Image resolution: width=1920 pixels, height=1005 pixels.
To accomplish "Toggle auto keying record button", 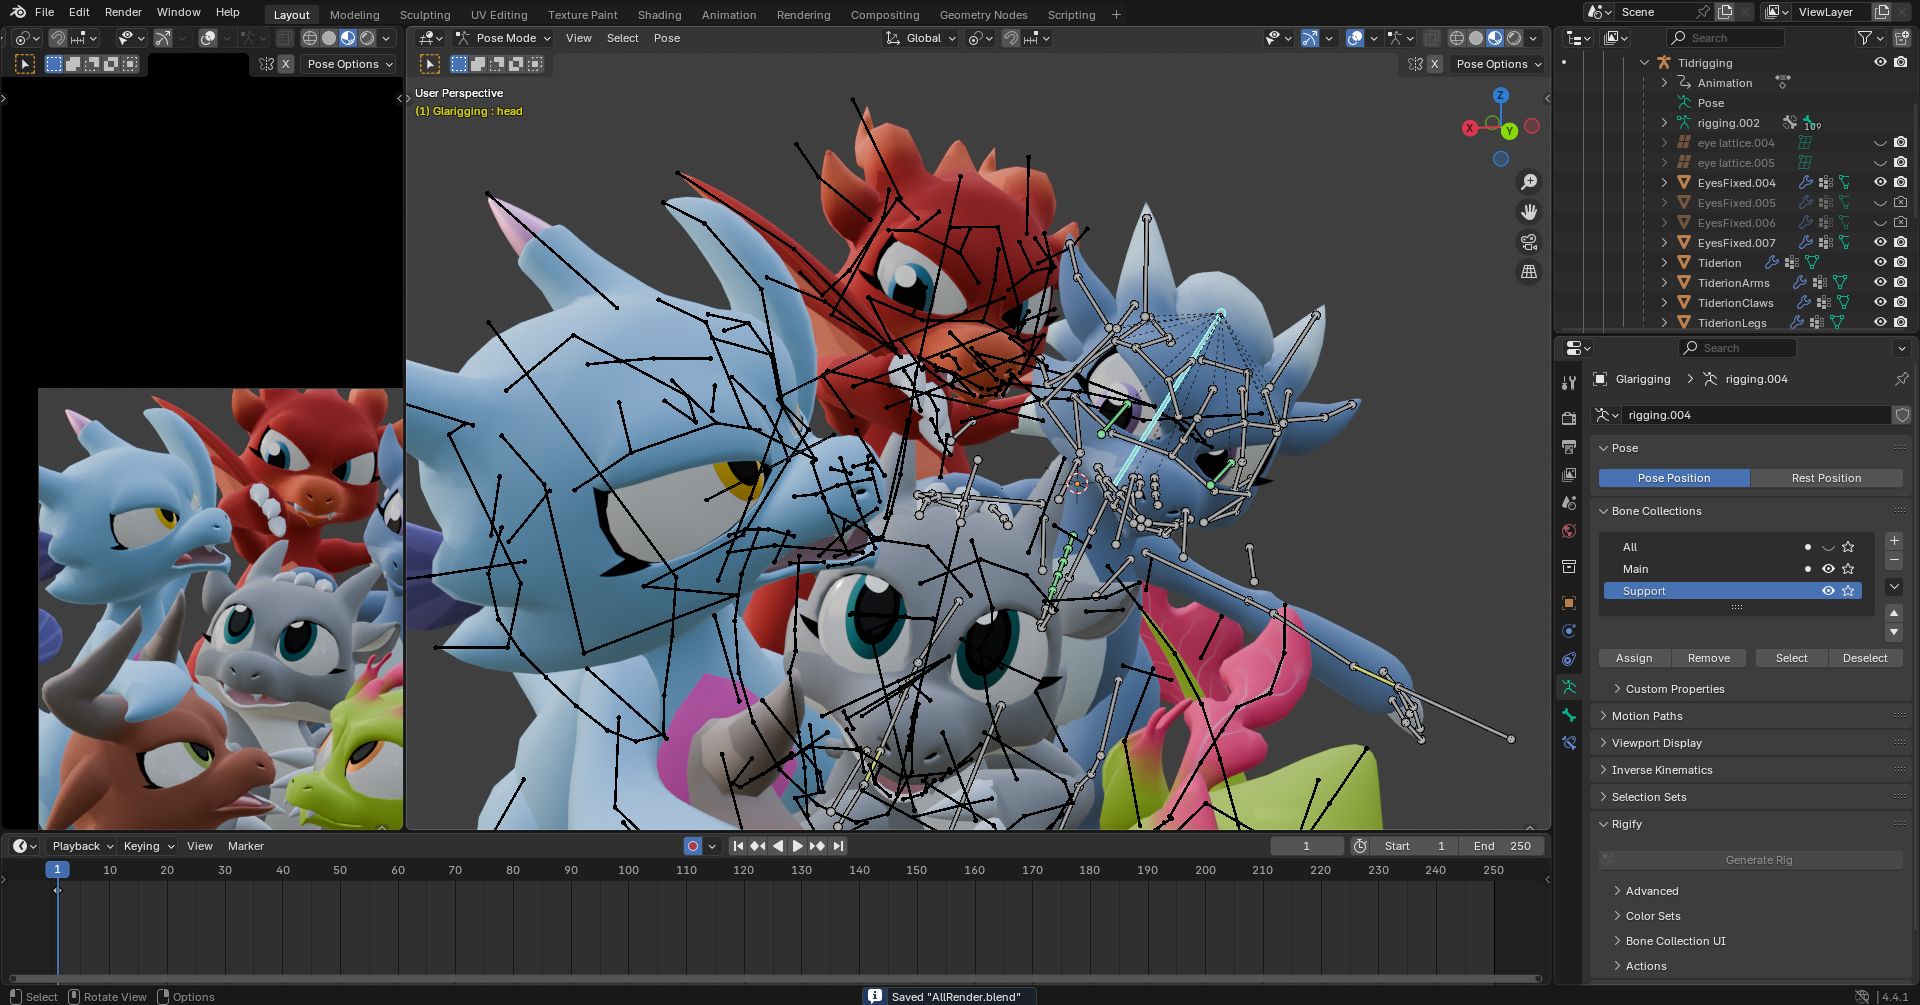I will point(693,846).
